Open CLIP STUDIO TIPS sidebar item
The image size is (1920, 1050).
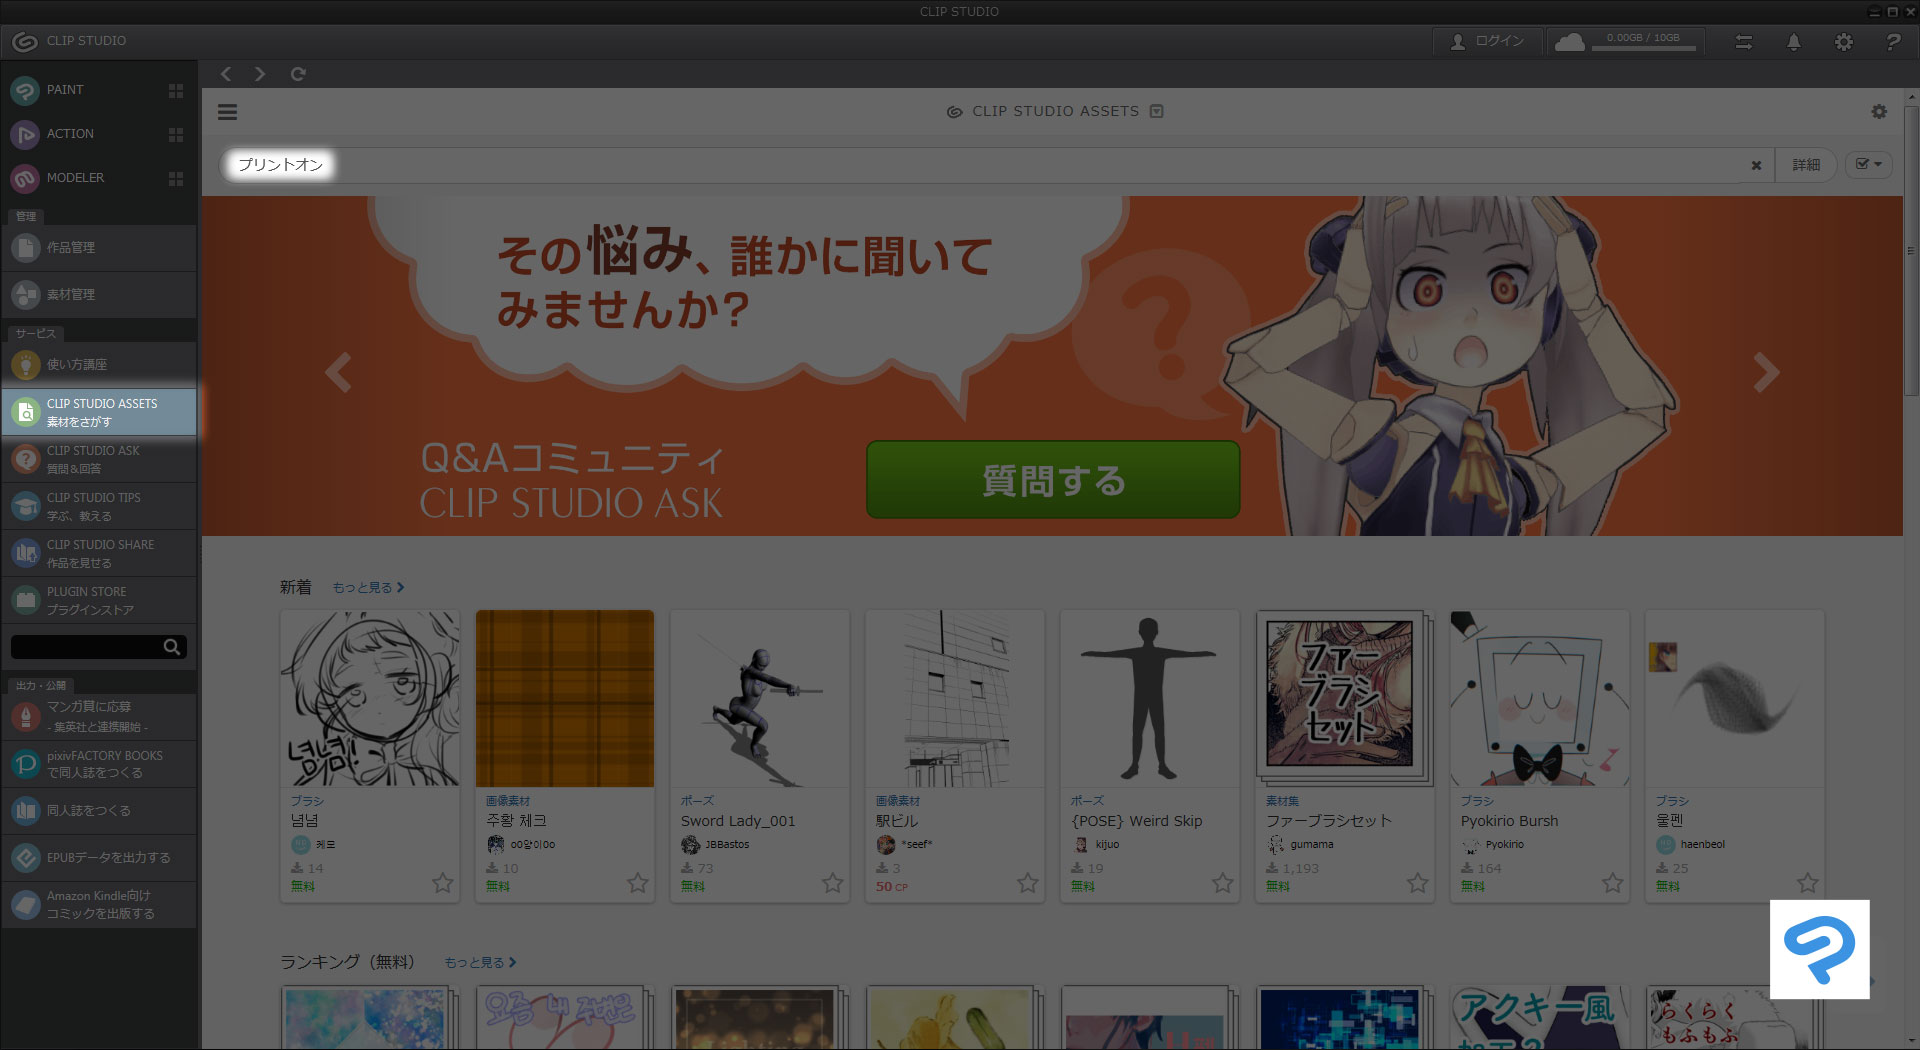point(99,506)
